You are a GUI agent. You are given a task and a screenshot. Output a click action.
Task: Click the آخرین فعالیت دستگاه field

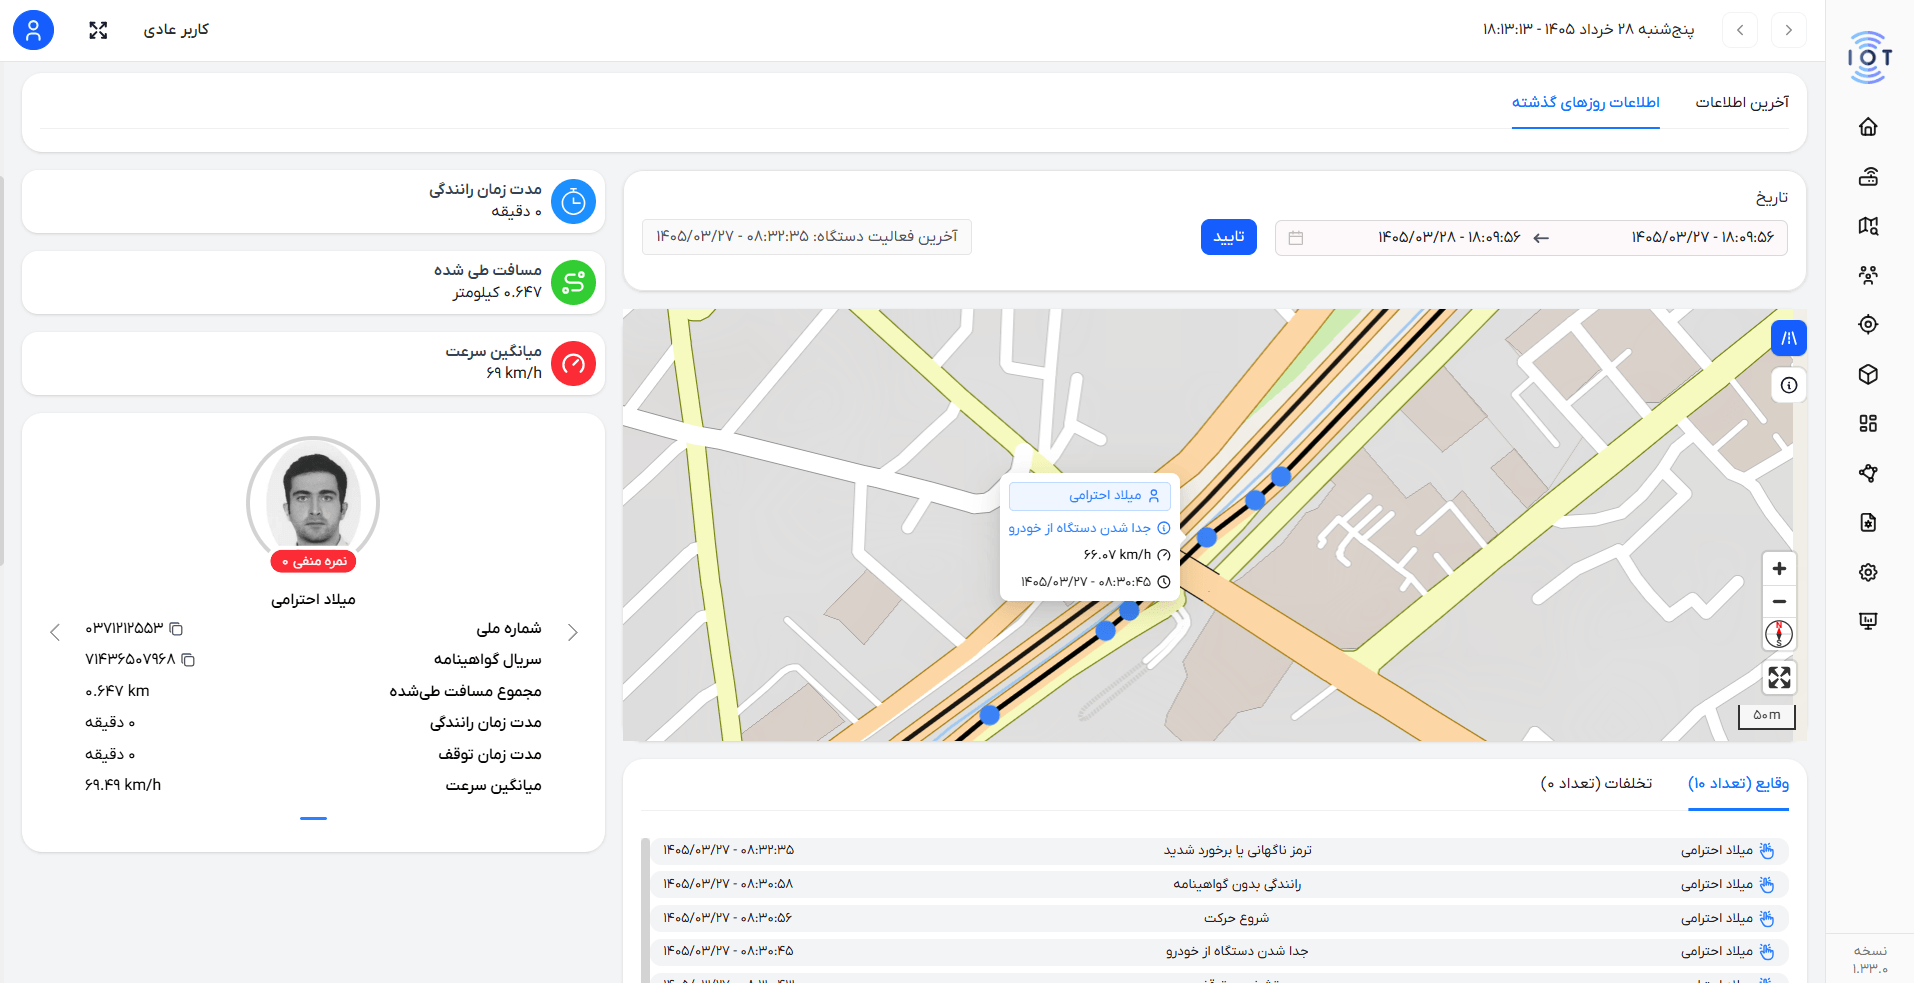(x=807, y=237)
